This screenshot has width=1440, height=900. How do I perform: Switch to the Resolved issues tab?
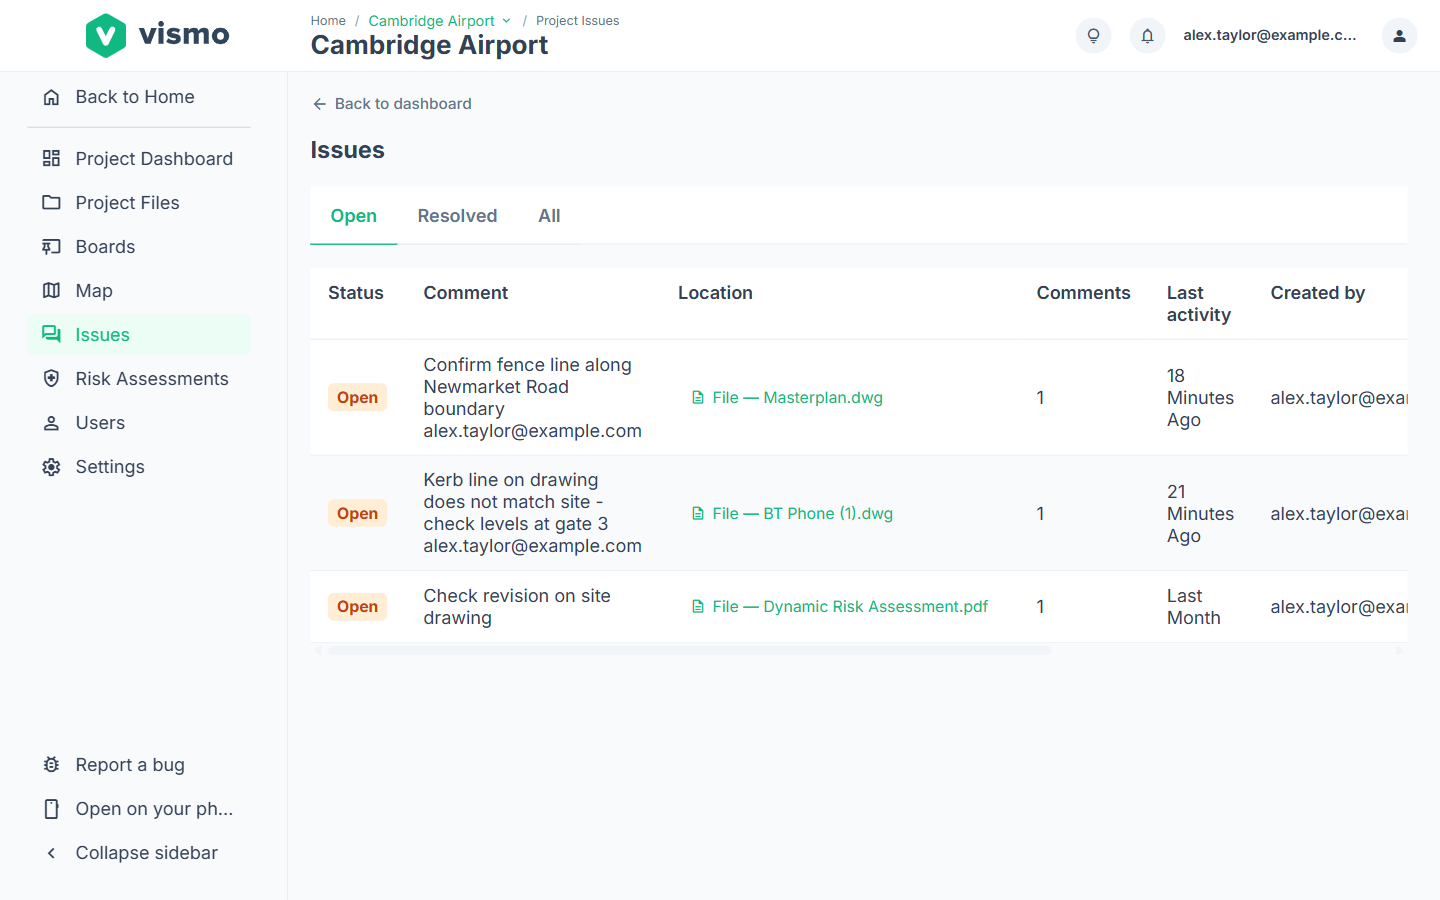457,216
